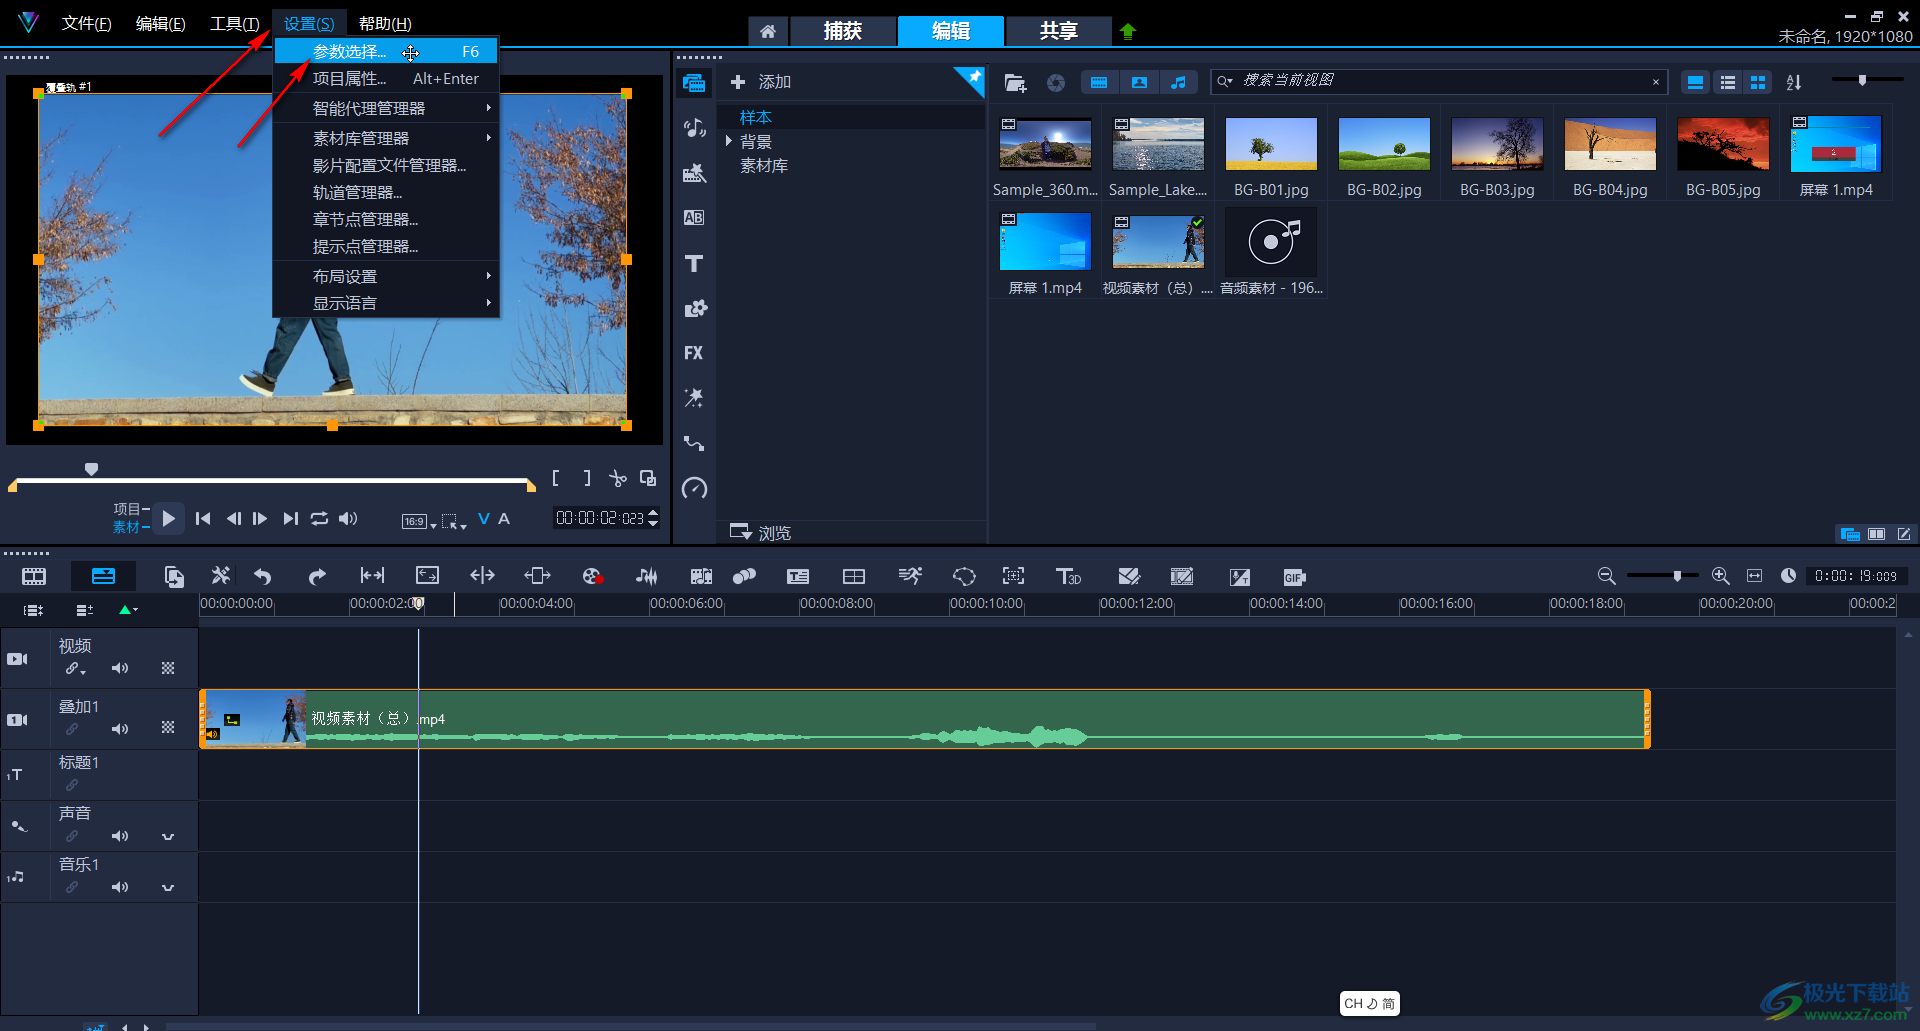Open the 帮助 menu

(385, 23)
